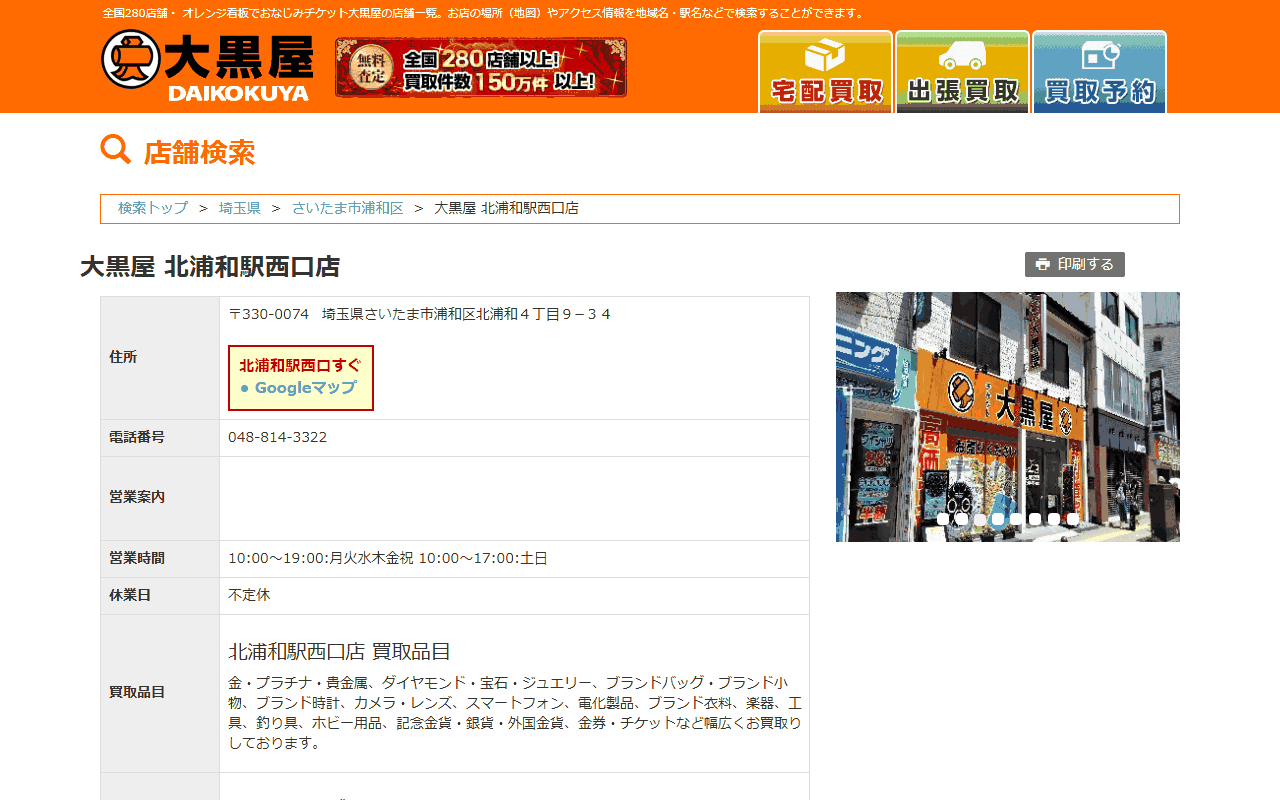Screen dimensions: 1280x800
Task: Select the last slideshow dot on photo
Action: pos(1072,519)
